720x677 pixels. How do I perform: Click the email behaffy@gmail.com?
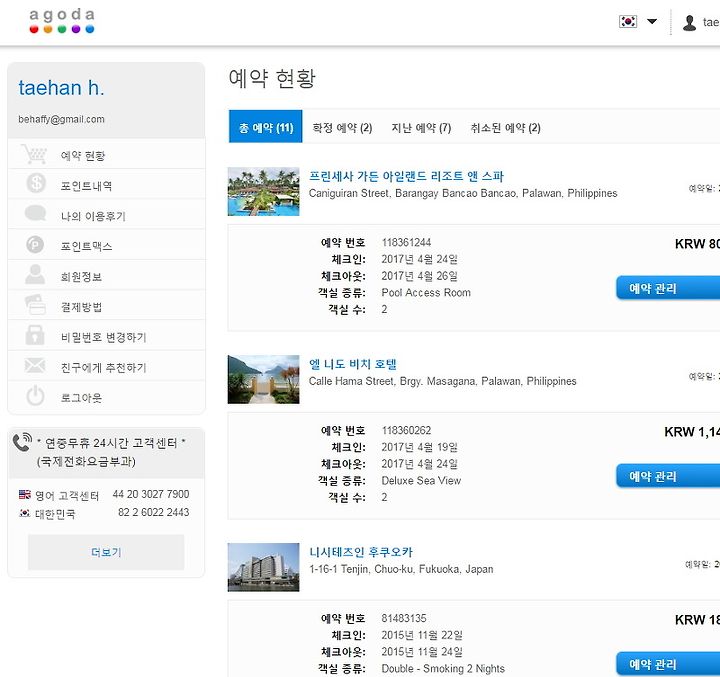62,119
